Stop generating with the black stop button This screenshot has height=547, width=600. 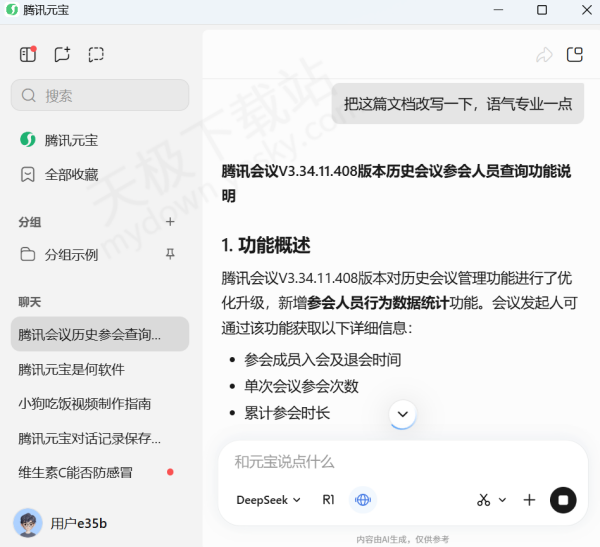pyautogui.click(x=563, y=500)
